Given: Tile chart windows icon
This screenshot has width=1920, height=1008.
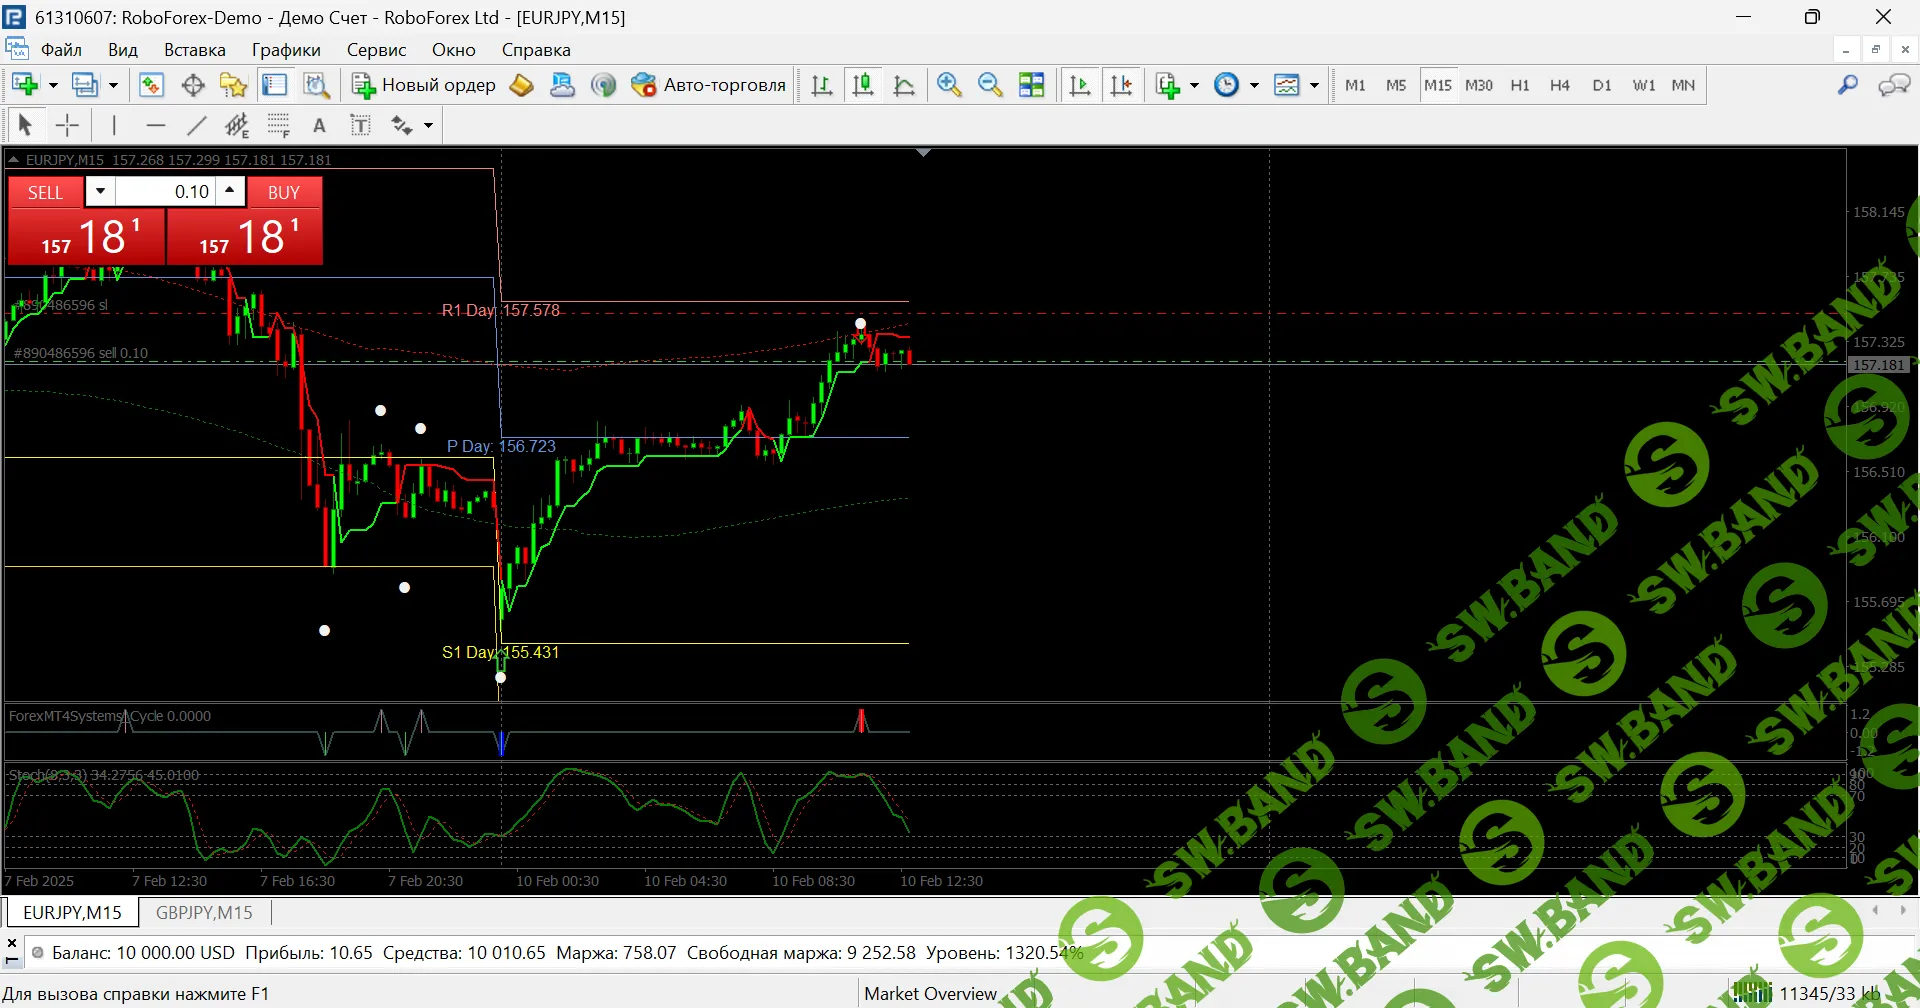Looking at the screenshot, I should [x=1031, y=86].
